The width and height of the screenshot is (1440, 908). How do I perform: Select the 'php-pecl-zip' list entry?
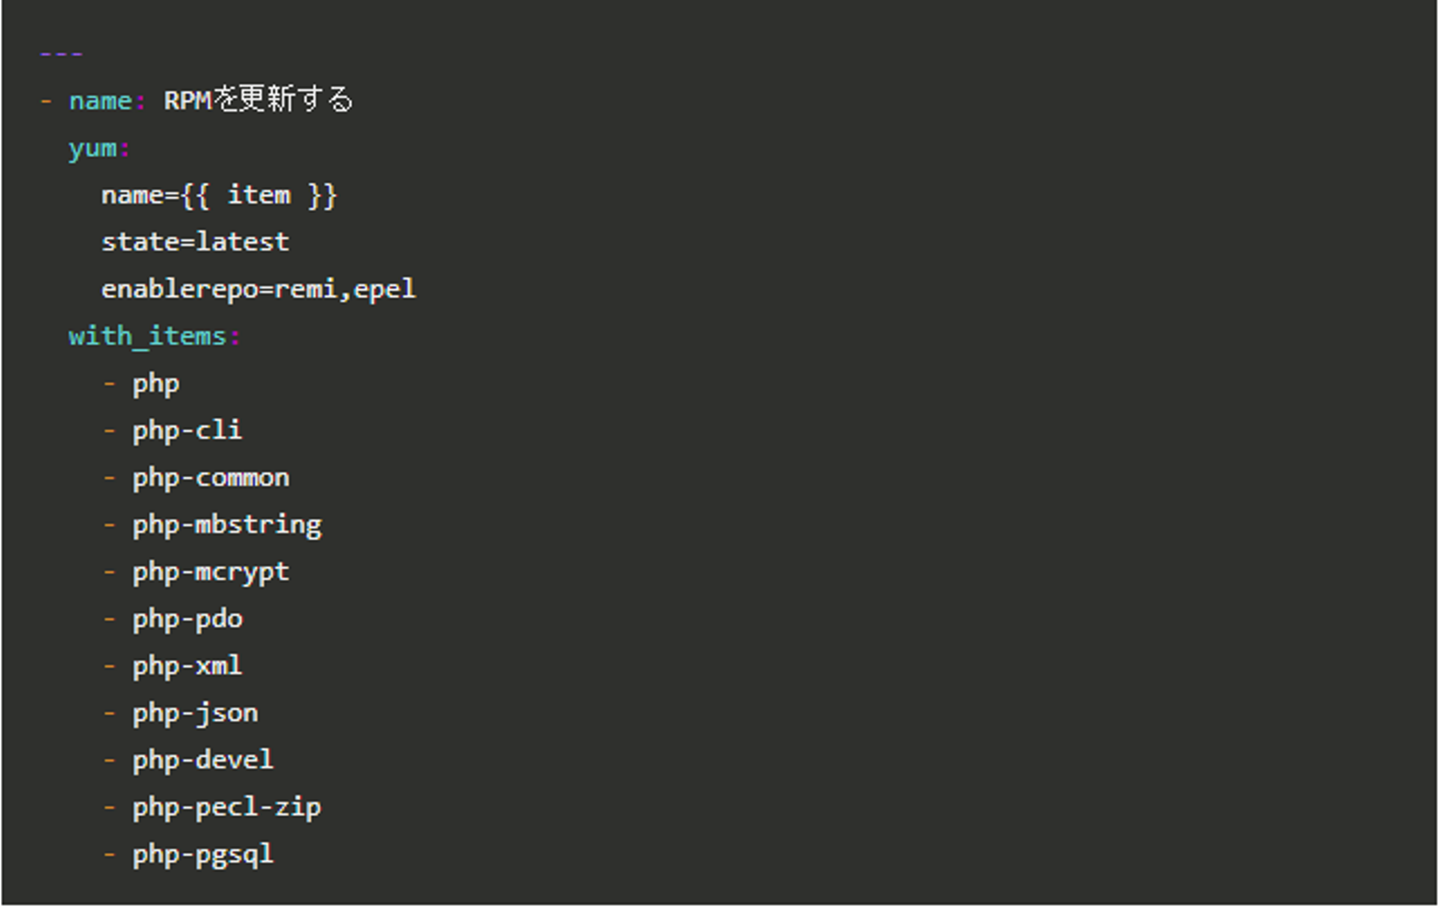(x=227, y=807)
